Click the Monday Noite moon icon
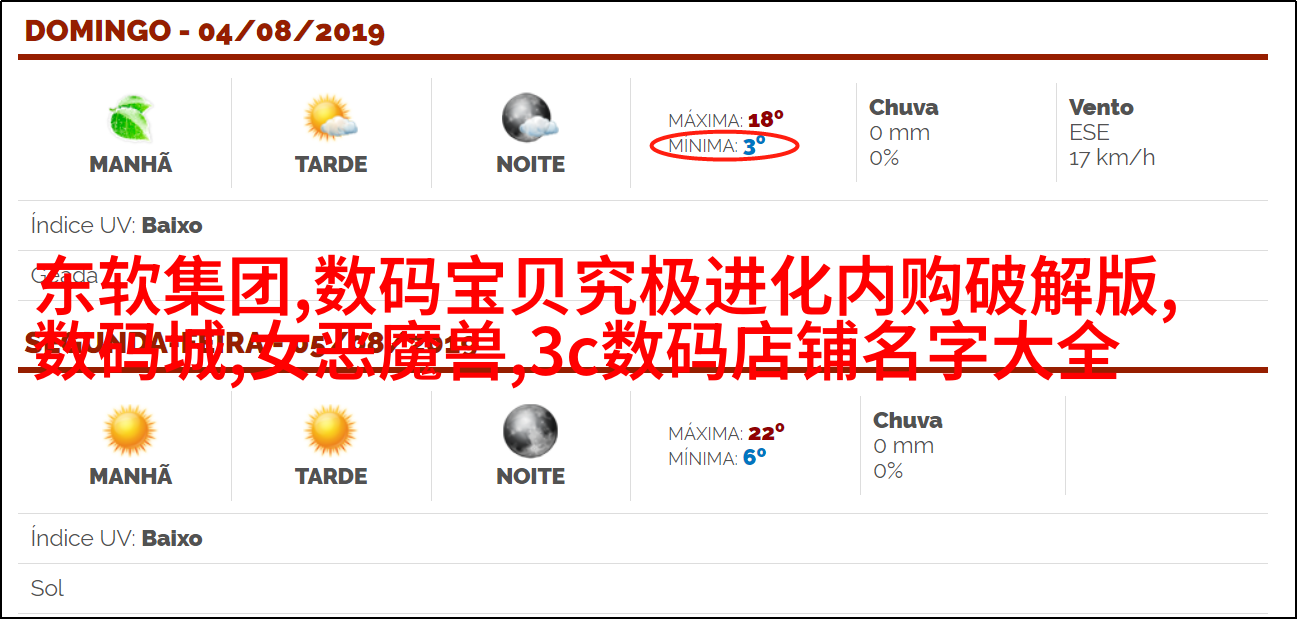The height and width of the screenshot is (620, 1299). [530, 431]
